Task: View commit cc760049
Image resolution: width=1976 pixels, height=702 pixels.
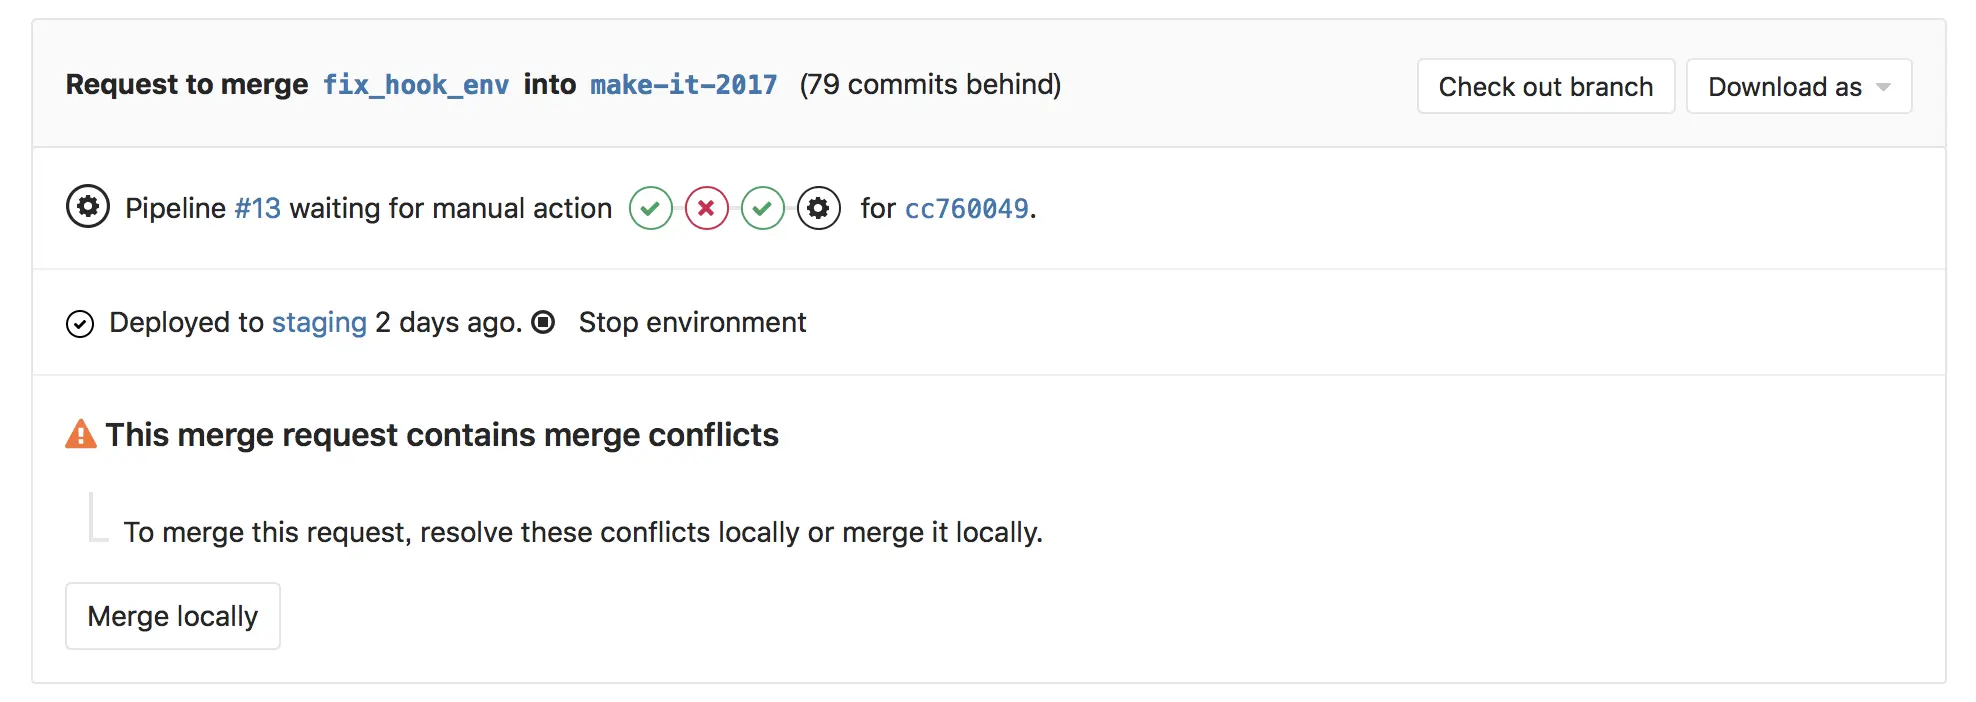Action: coord(966,209)
